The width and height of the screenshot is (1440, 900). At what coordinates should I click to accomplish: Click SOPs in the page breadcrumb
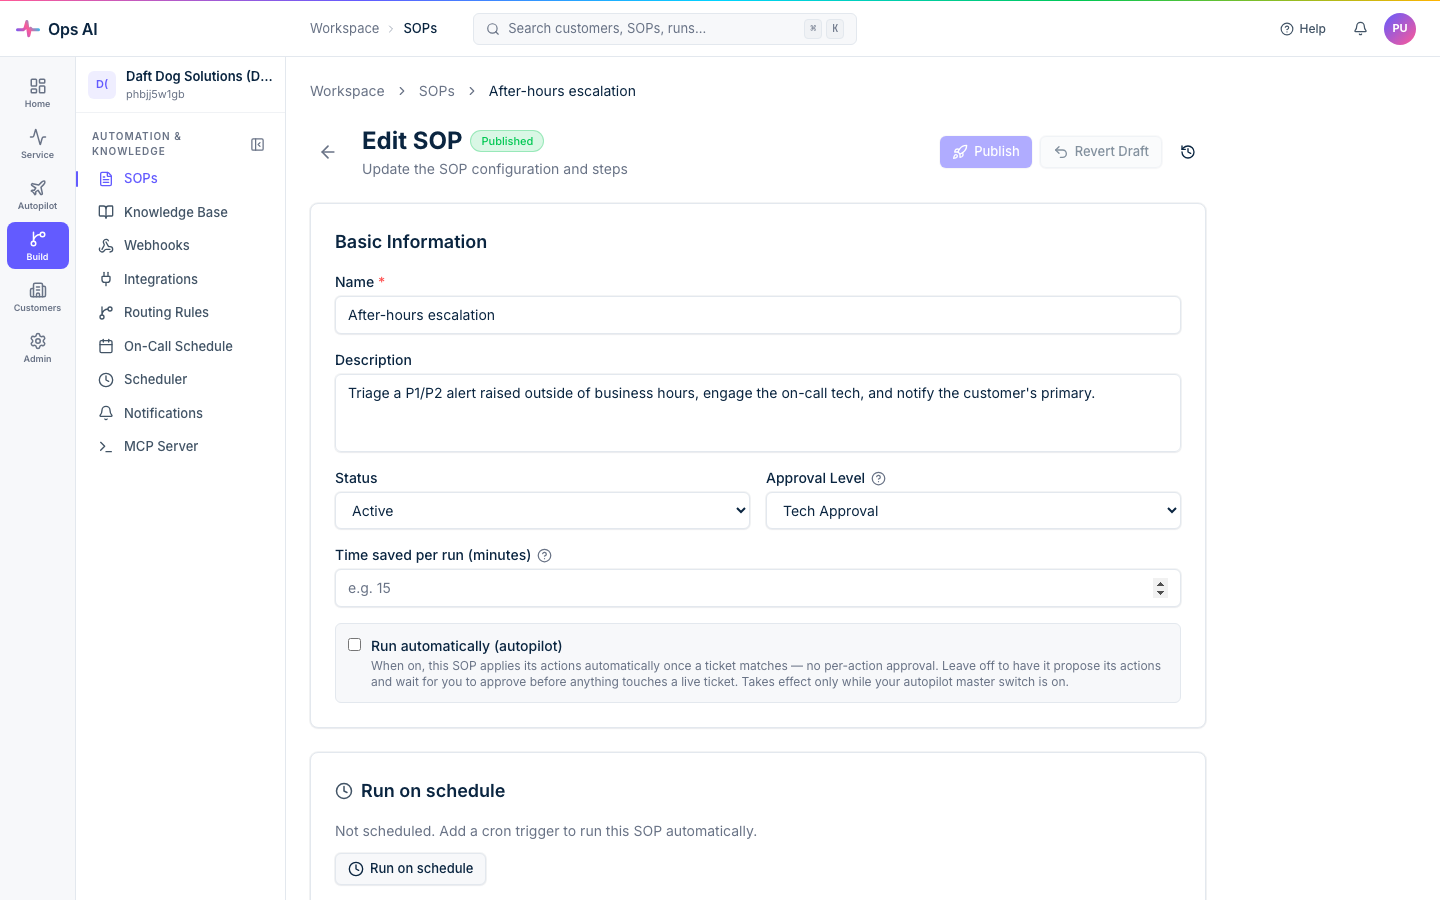[437, 91]
